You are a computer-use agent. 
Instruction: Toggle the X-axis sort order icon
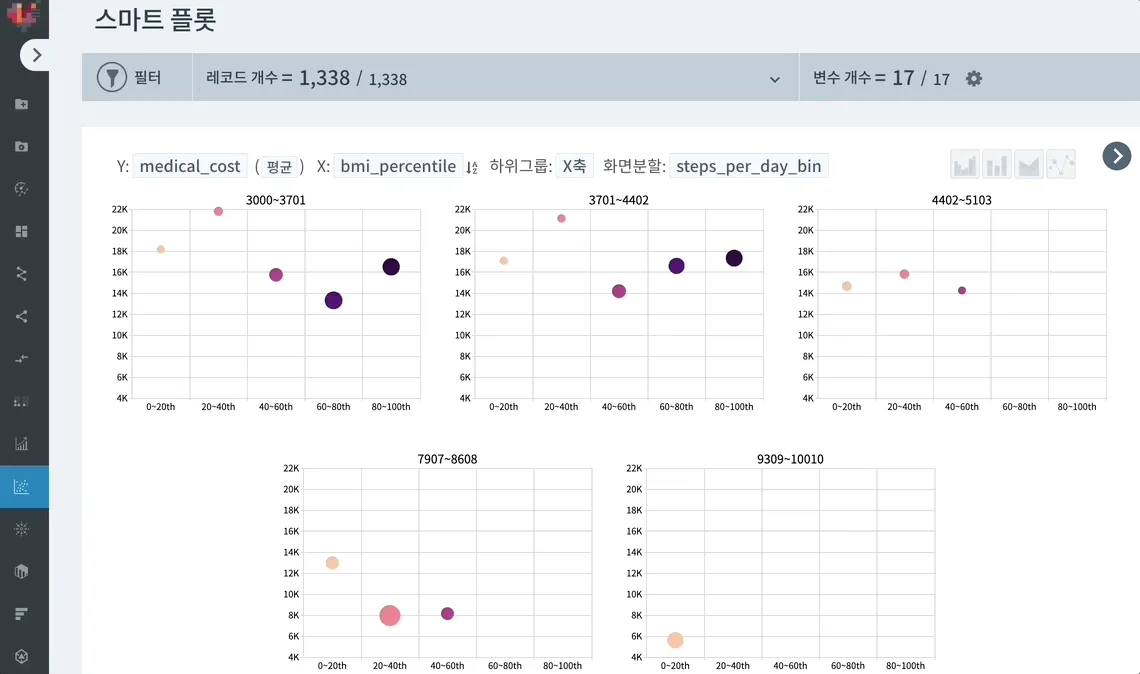472,167
